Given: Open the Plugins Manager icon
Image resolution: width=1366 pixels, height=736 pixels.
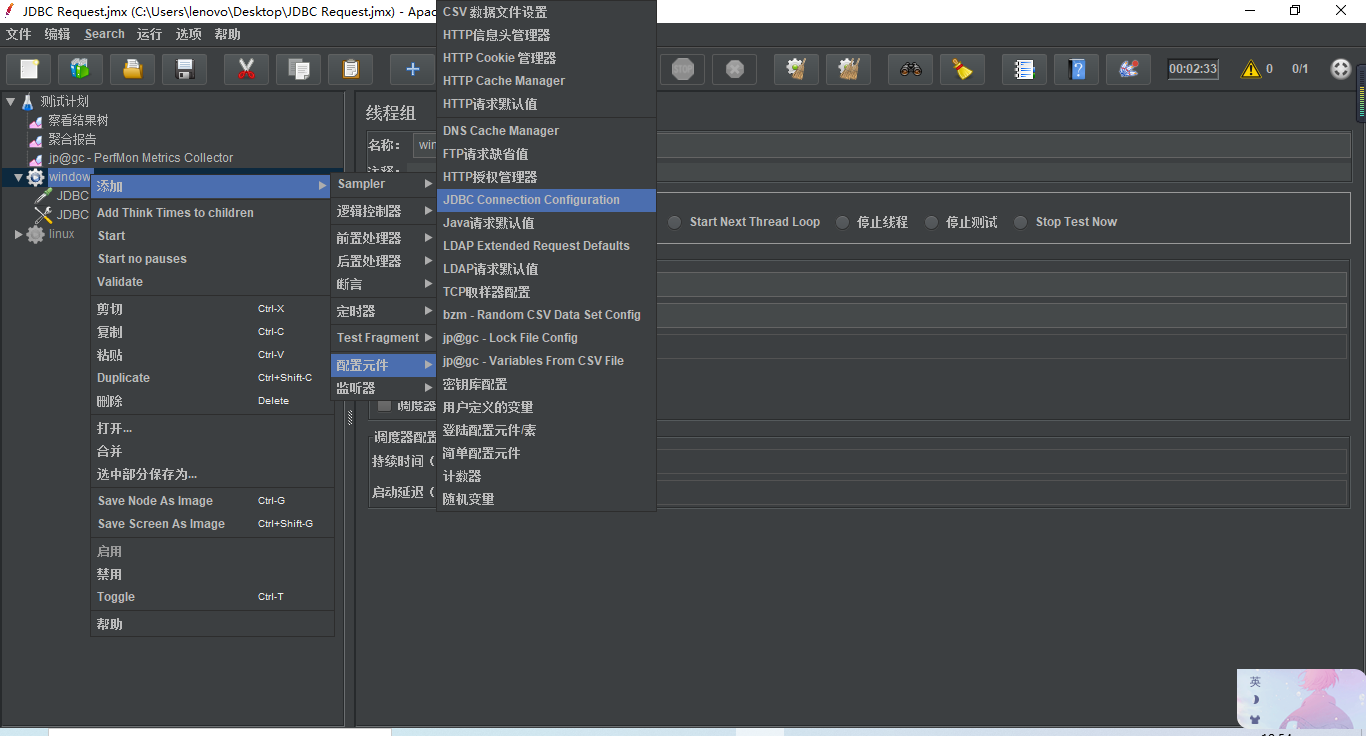Looking at the screenshot, I should pyautogui.click(x=1128, y=69).
